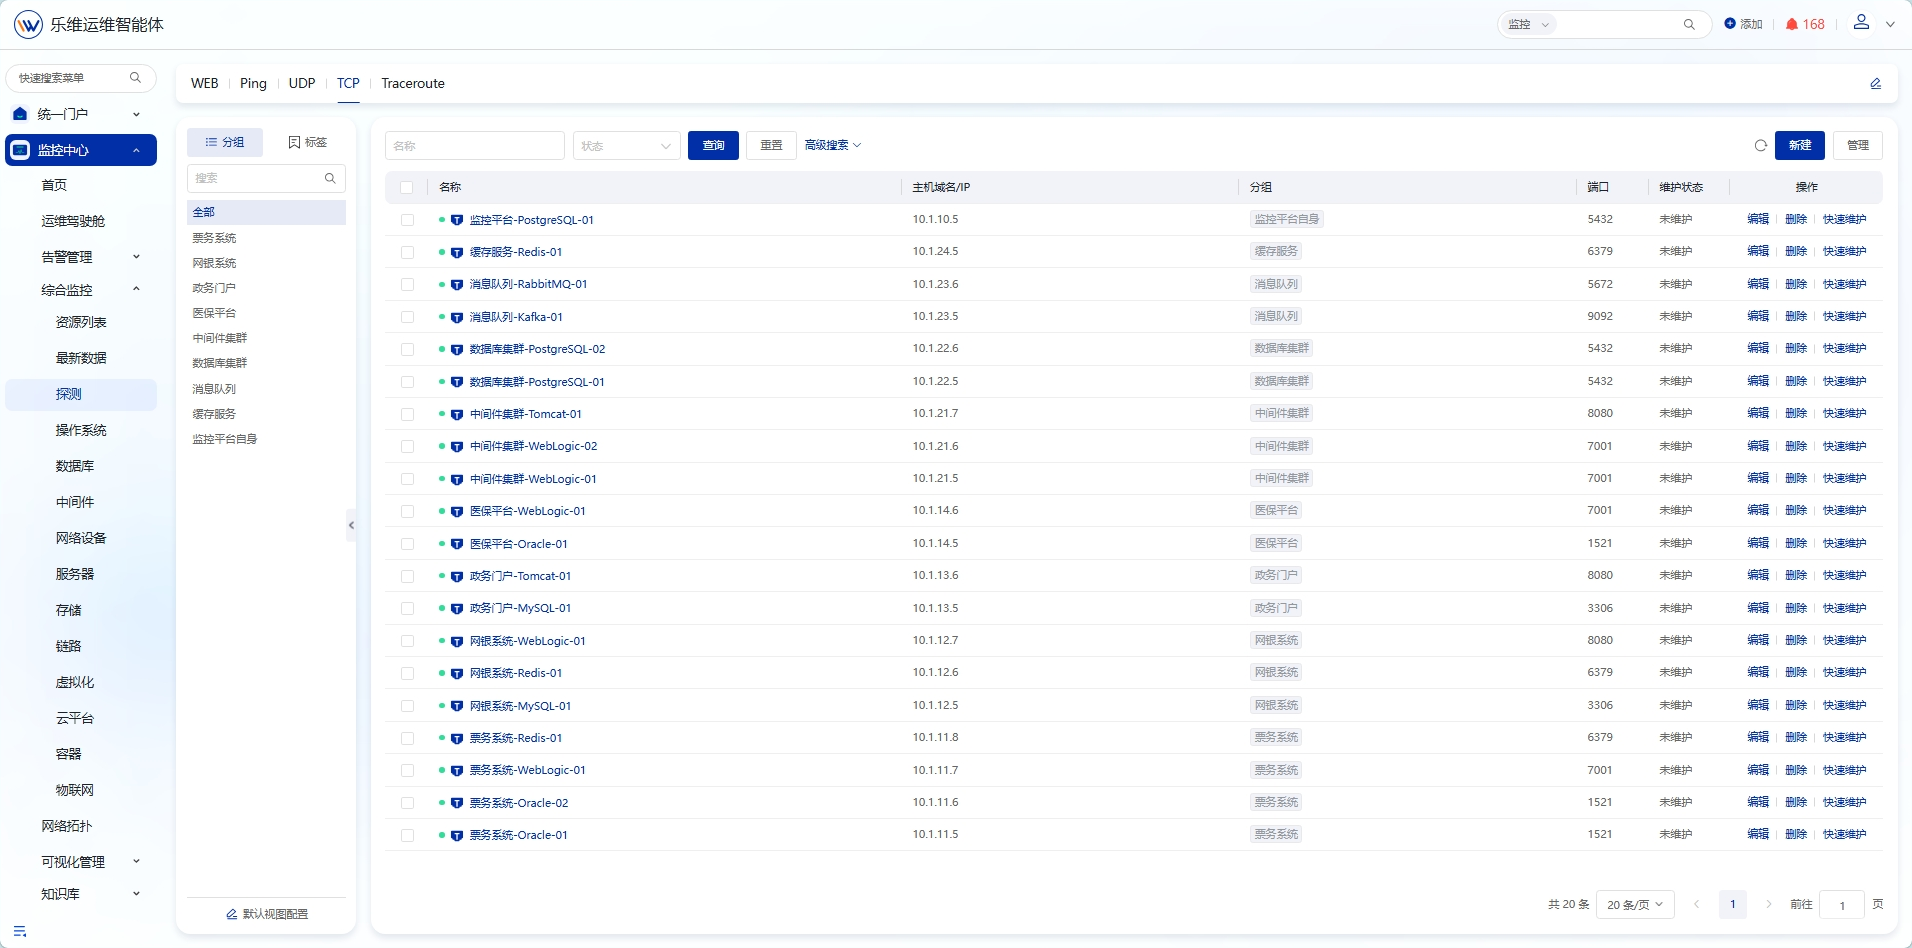This screenshot has width=1912, height=948.
Task: Go to previous page arrow
Action: tap(1696, 905)
